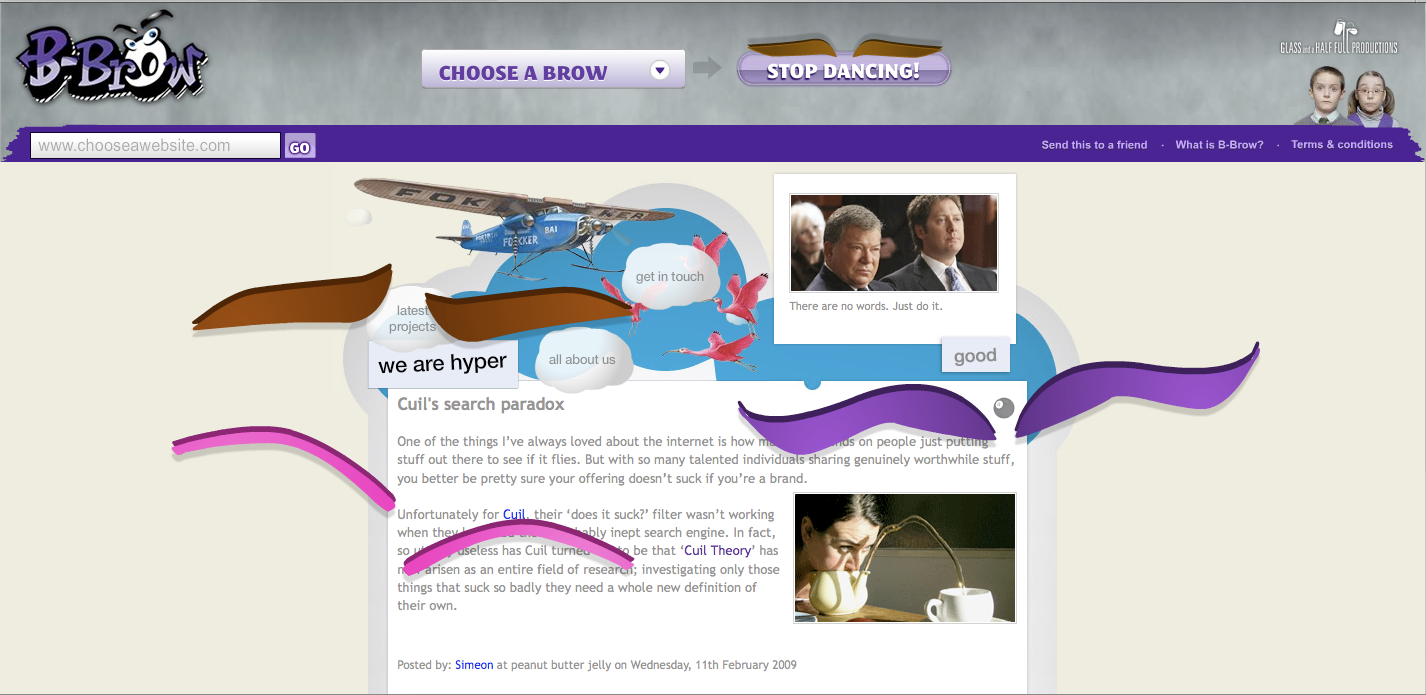Select the all about us cloud
Image resolution: width=1426 pixels, height=695 pixels.
coord(582,360)
